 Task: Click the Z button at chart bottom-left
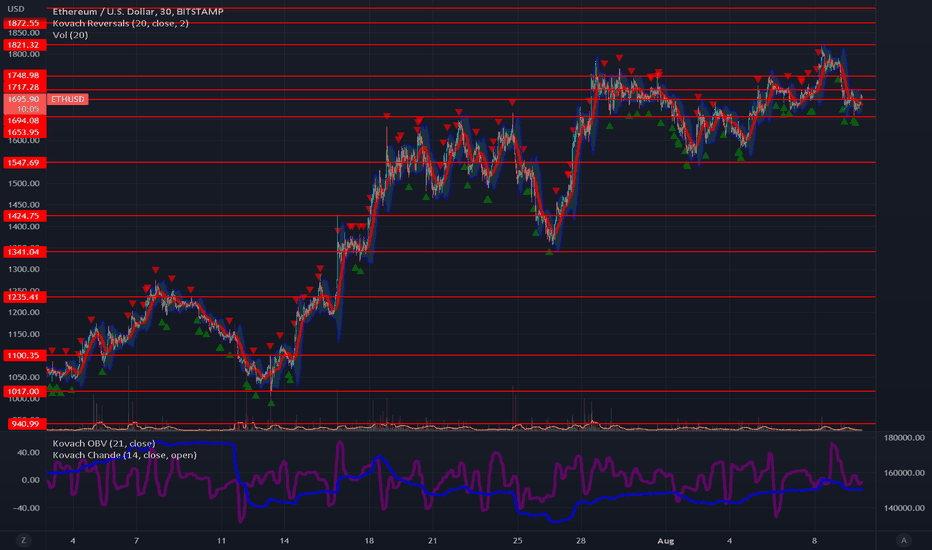point(24,540)
